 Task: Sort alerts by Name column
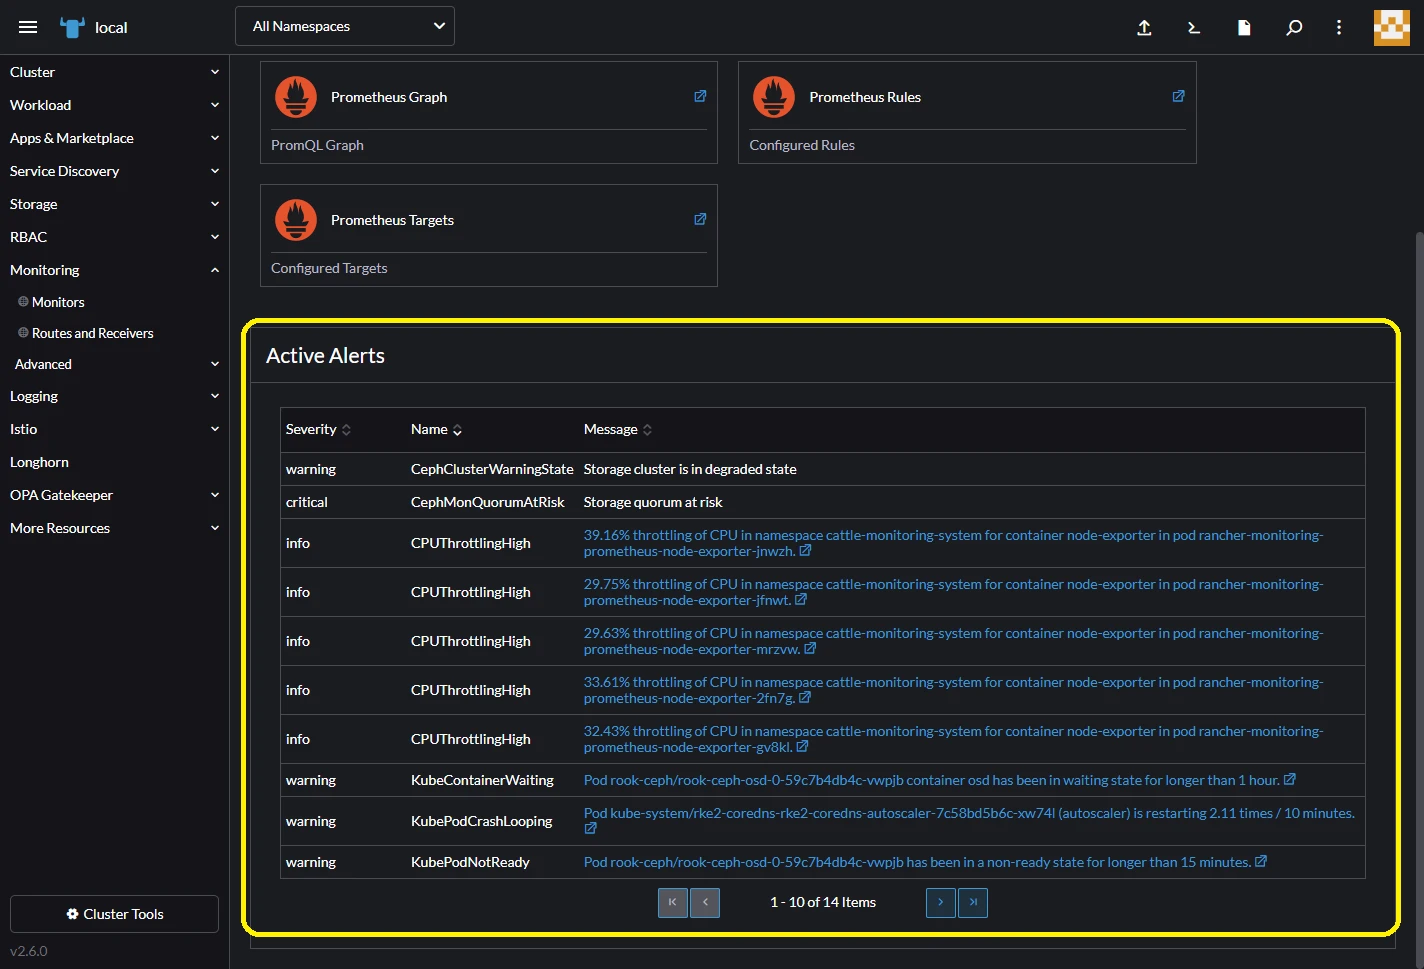point(436,429)
